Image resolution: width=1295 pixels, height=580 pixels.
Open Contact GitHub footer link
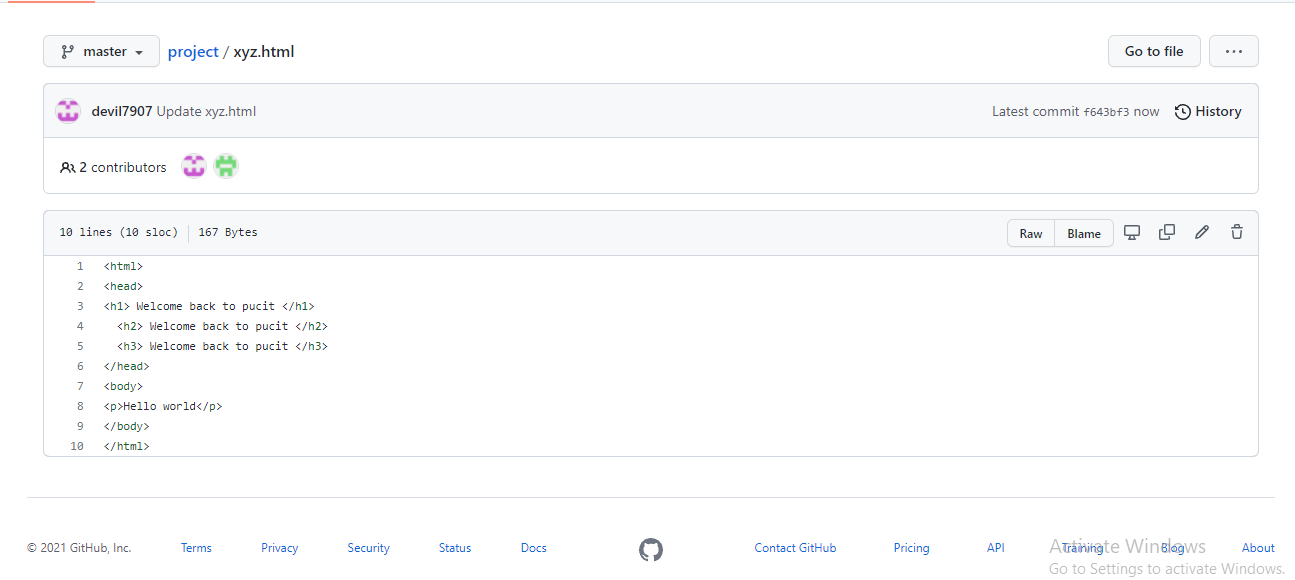click(795, 548)
